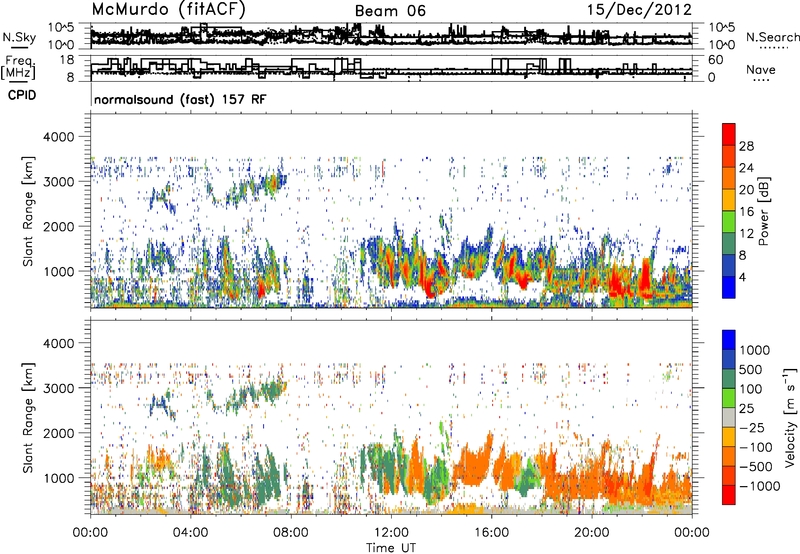
Task: Select the "15/Dec/2012" date text
Action: click(639, 10)
